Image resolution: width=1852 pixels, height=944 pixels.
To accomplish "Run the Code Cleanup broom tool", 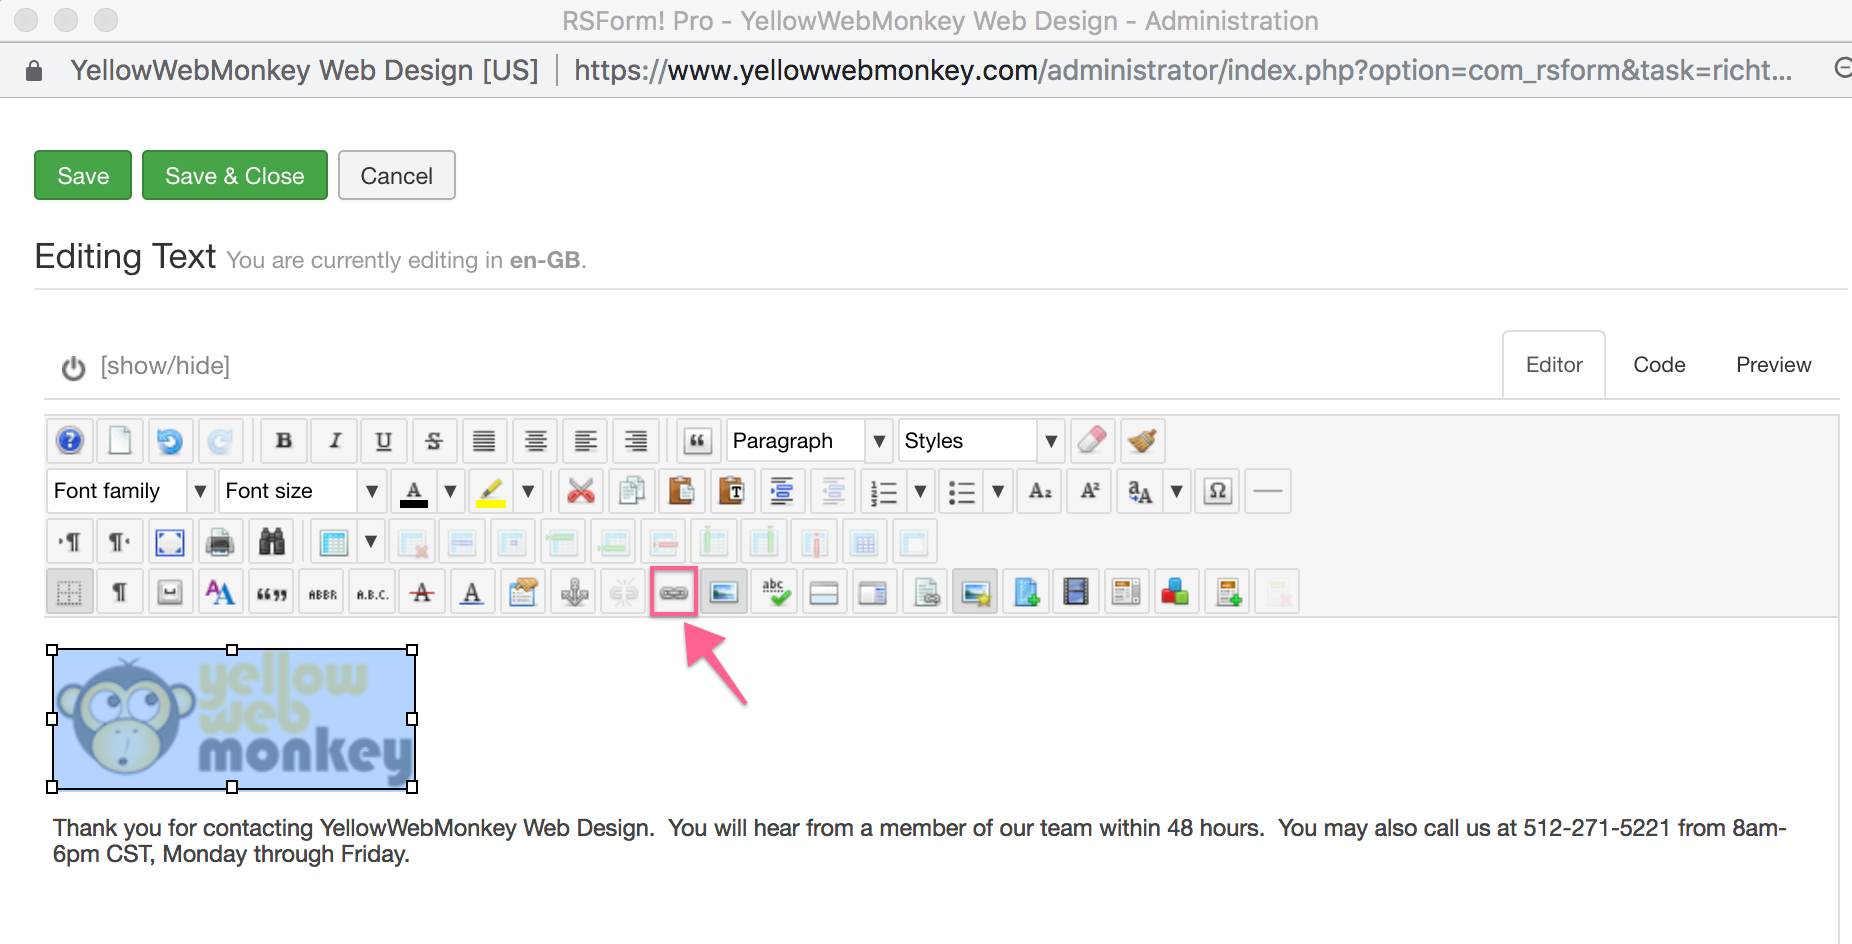I will pyautogui.click(x=1142, y=441).
